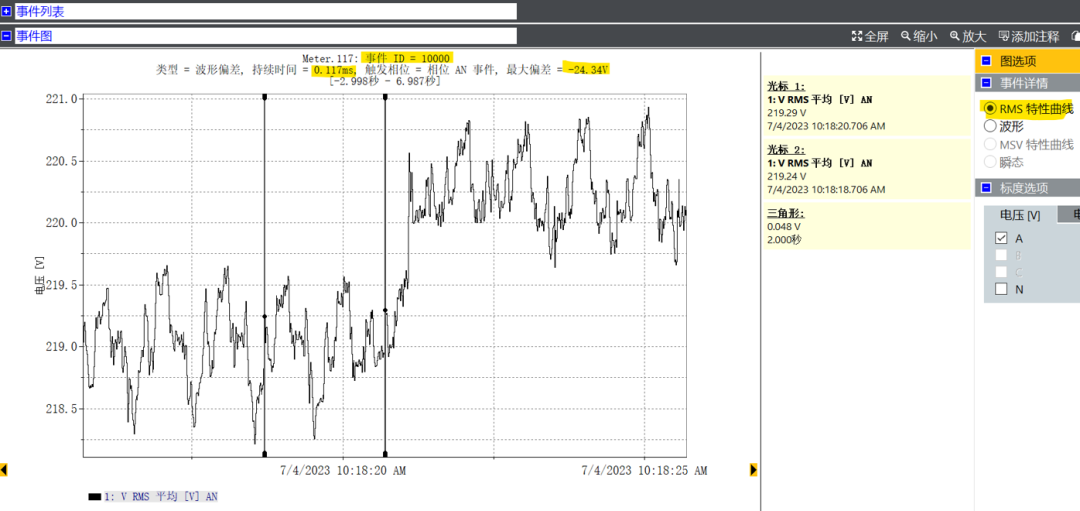Click timestamp 7/4/2023 10:18:20.706 AM
This screenshot has height=511, width=1080.
tap(827, 126)
